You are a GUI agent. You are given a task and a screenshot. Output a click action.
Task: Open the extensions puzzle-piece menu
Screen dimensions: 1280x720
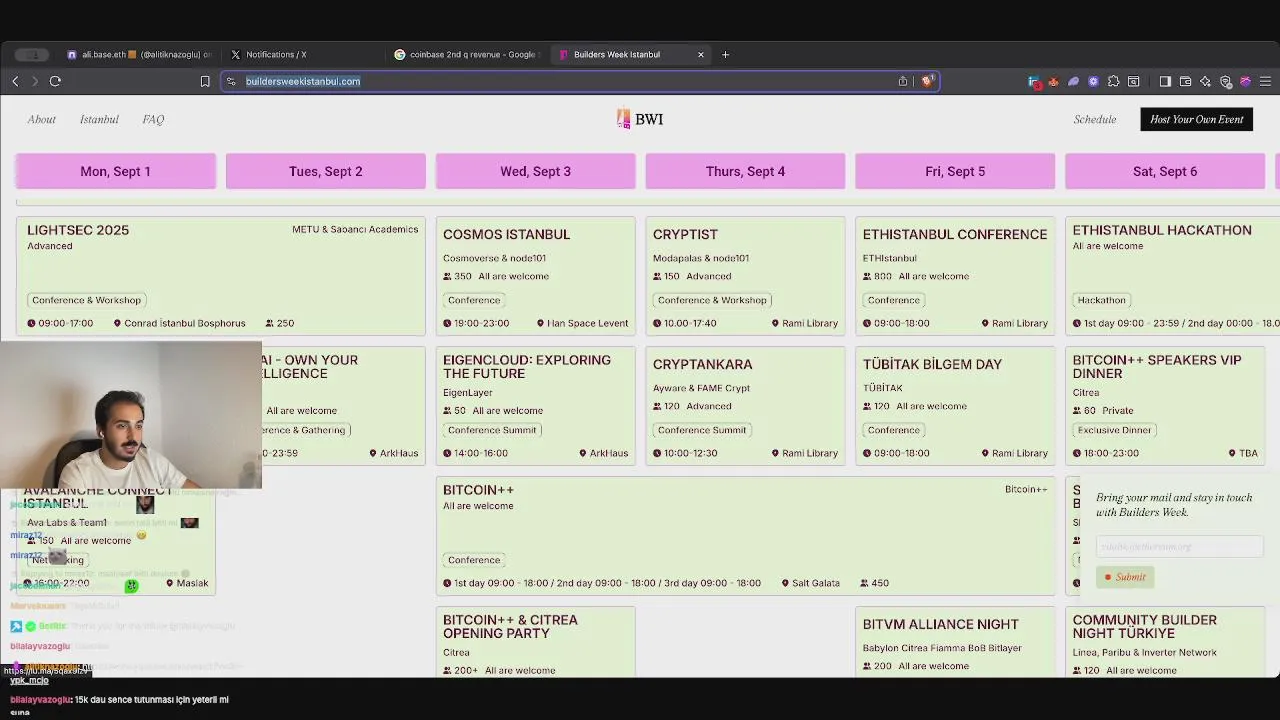[x=1113, y=81]
